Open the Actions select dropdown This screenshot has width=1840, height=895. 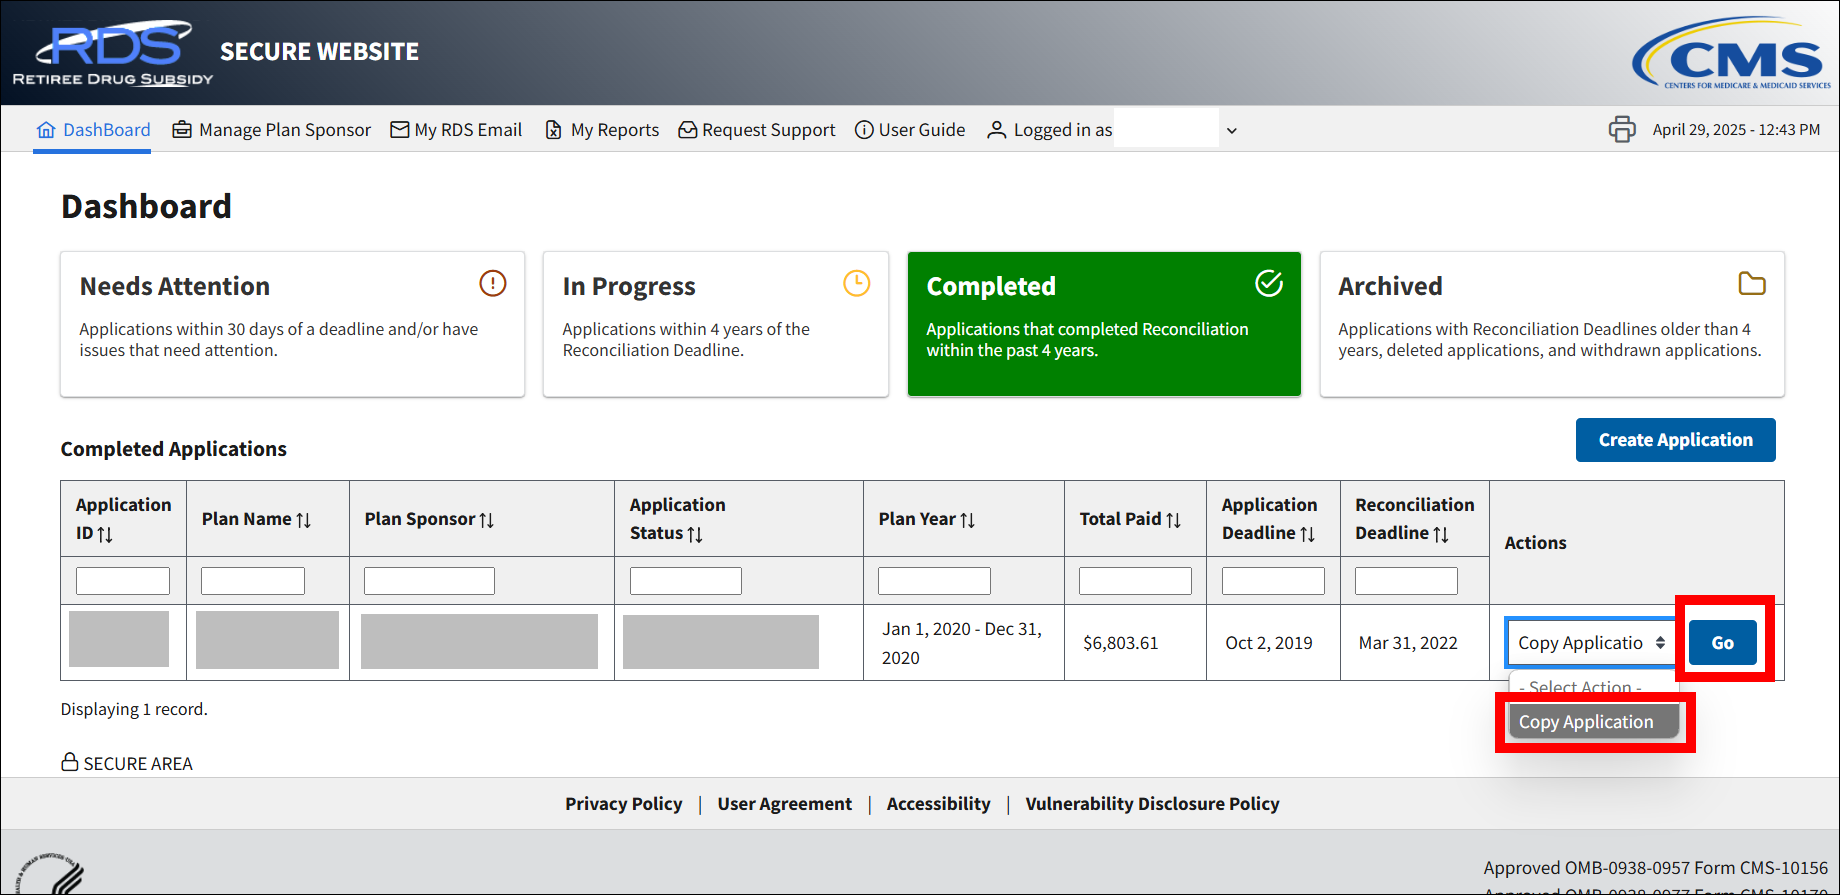1590,643
